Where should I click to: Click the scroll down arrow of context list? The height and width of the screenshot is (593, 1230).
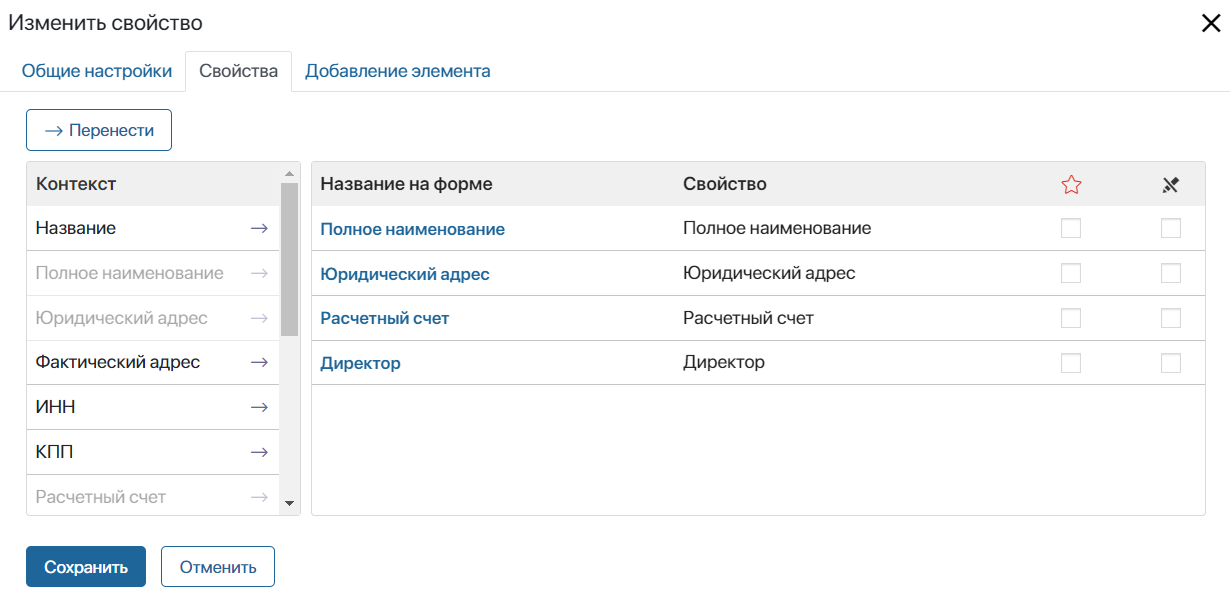tap(290, 503)
